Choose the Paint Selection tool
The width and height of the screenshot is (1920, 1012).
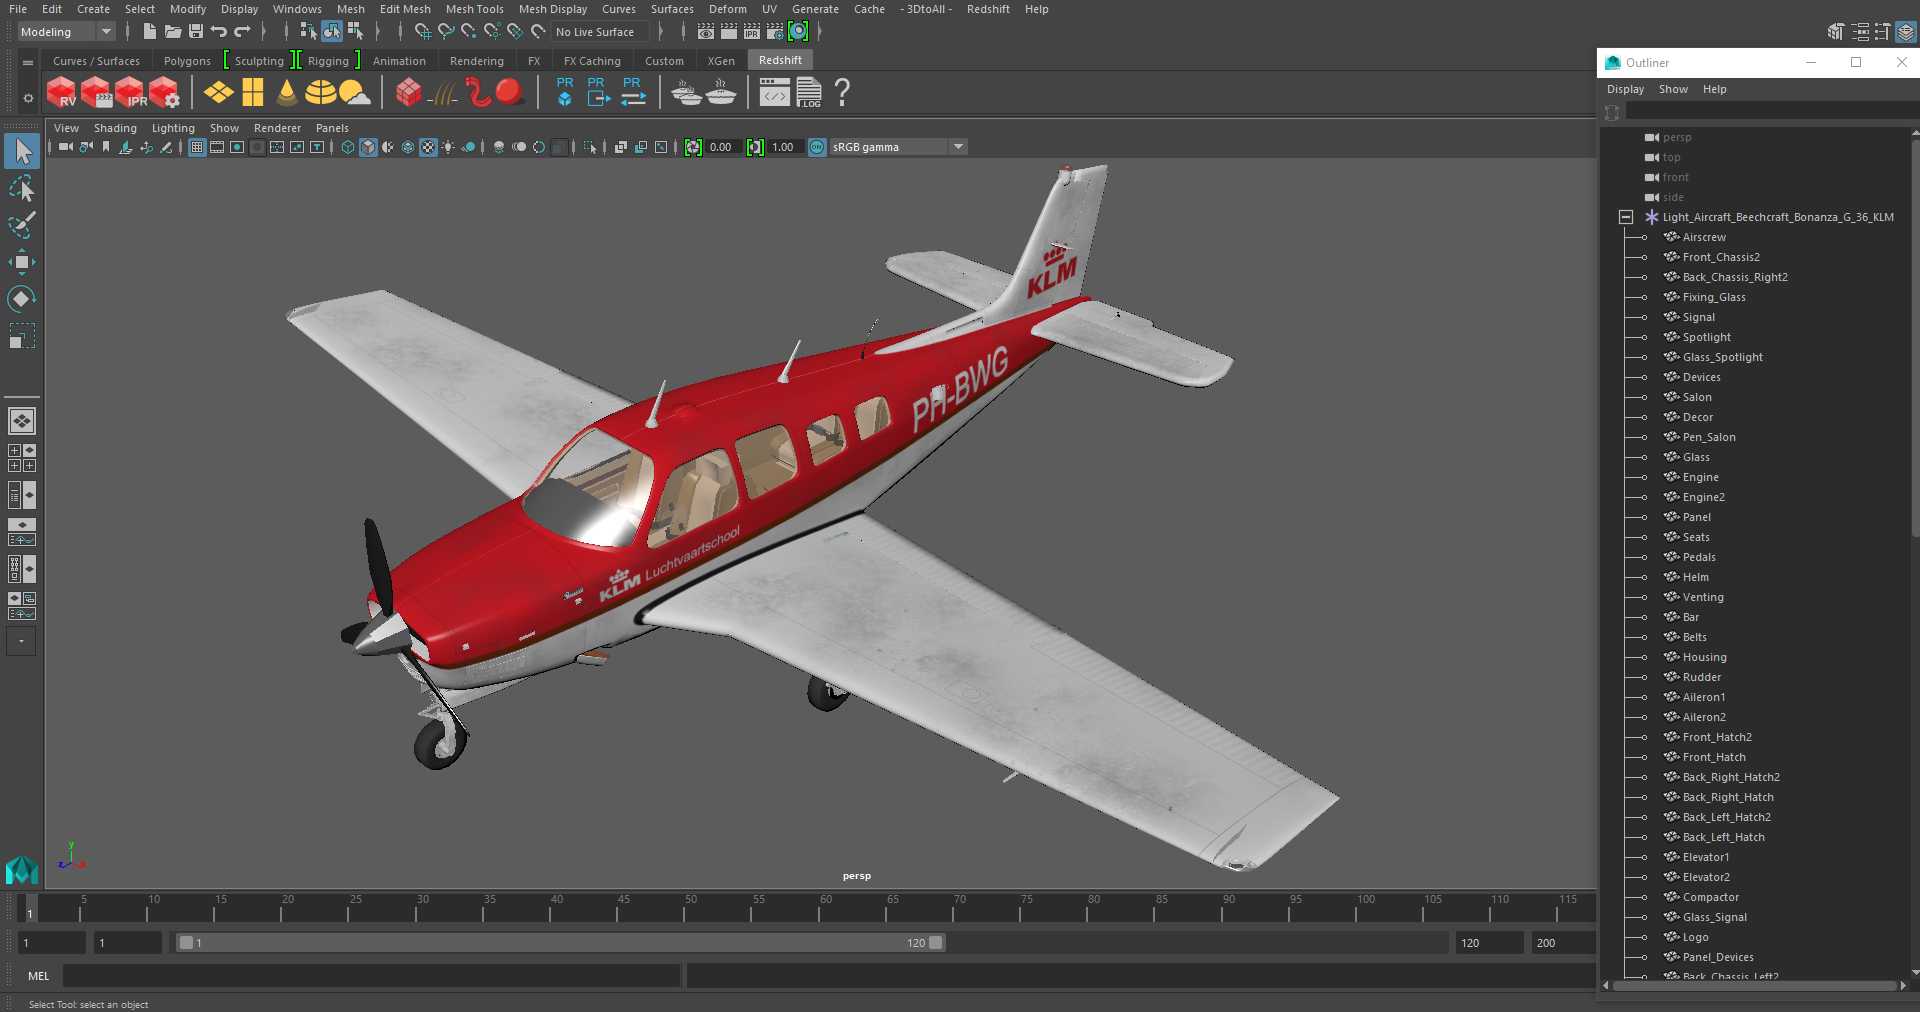tap(22, 224)
